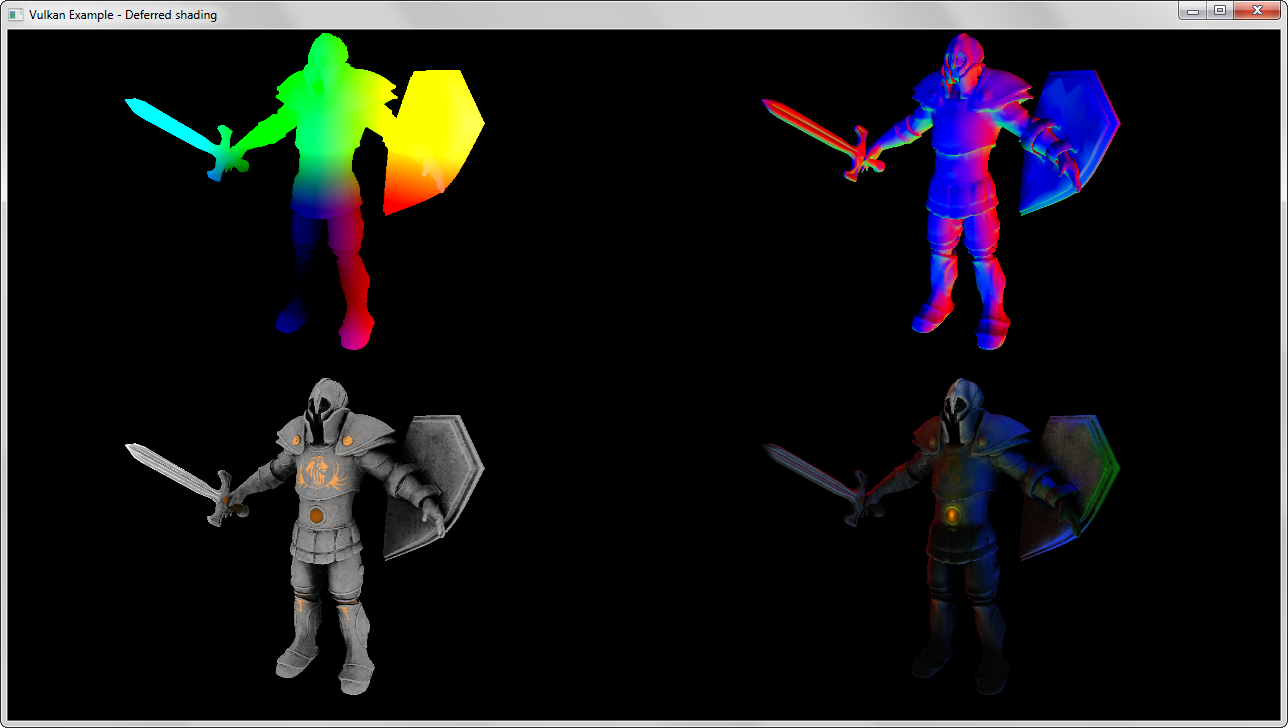Click the silver sword of the grey knight
The height and width of the screenshot is (728, 1288).
[170, 470]
